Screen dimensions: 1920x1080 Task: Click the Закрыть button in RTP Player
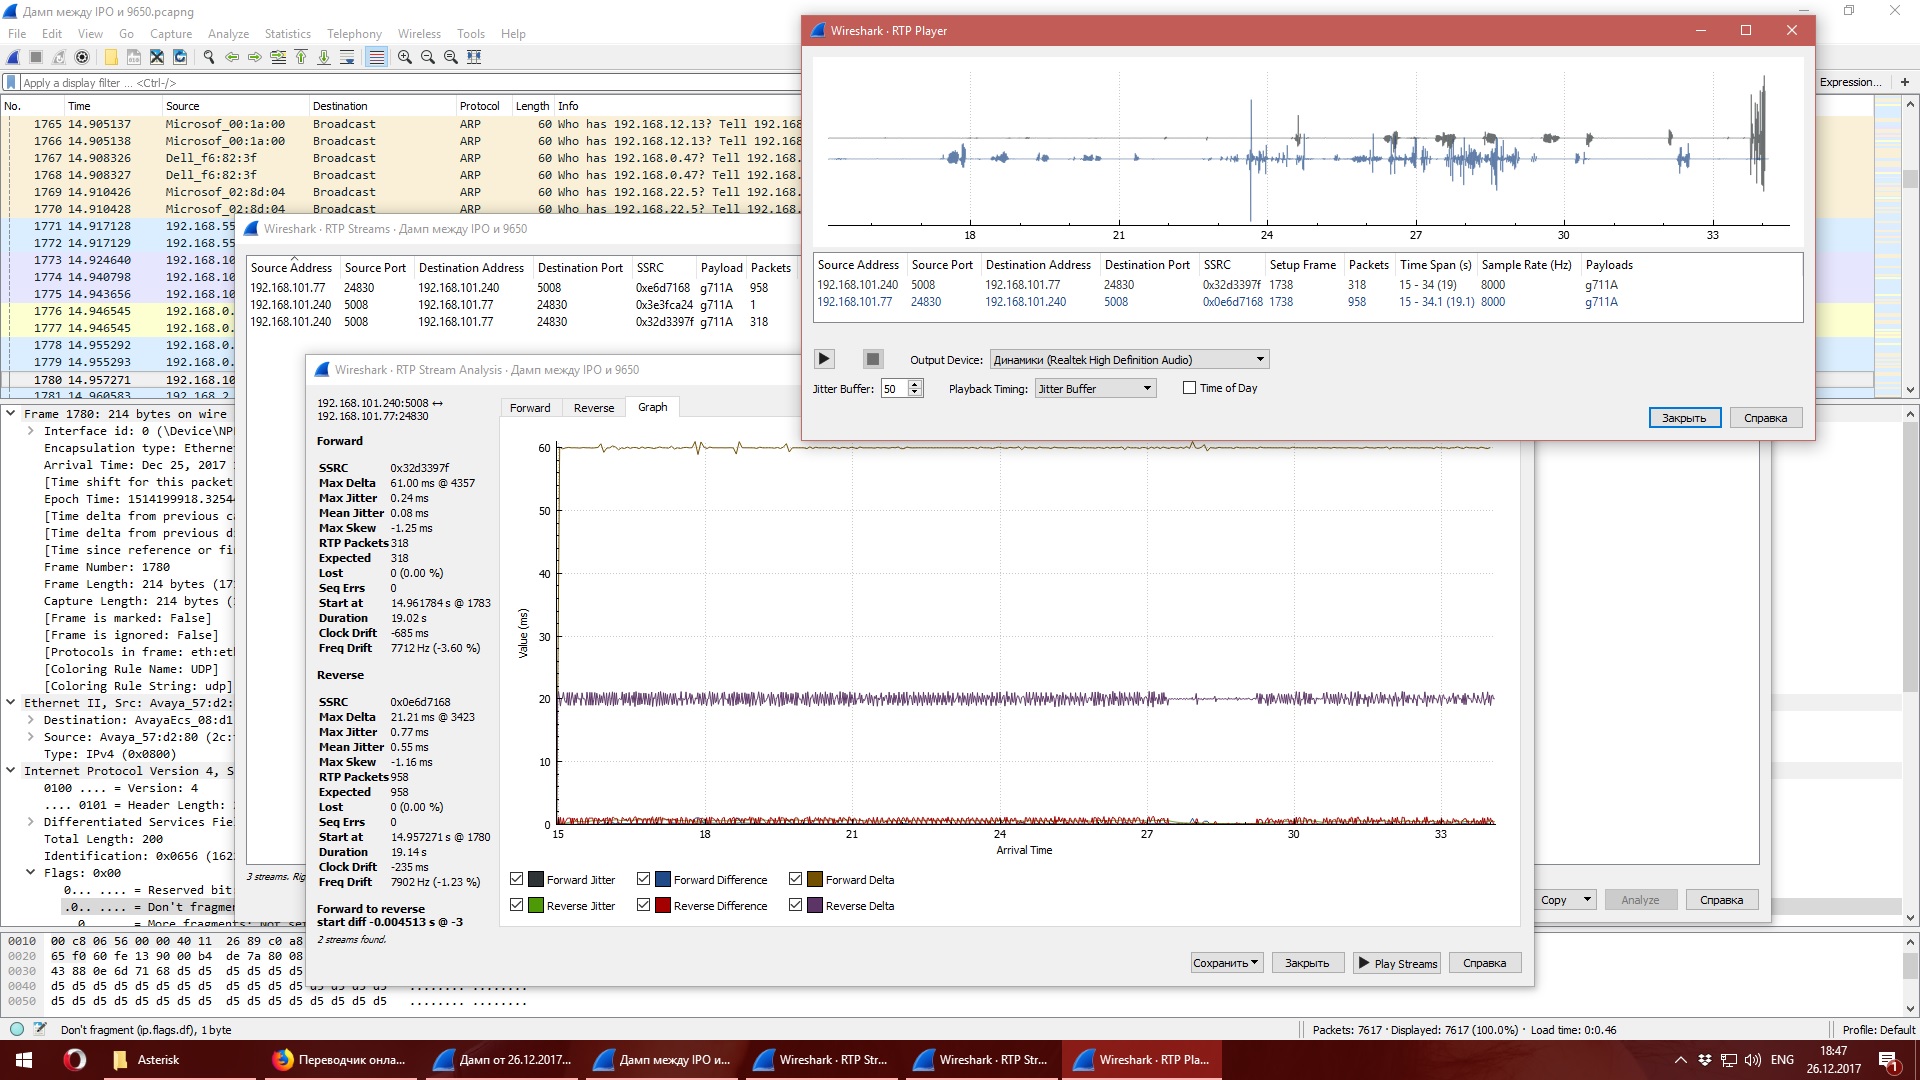coord(1684,418)
